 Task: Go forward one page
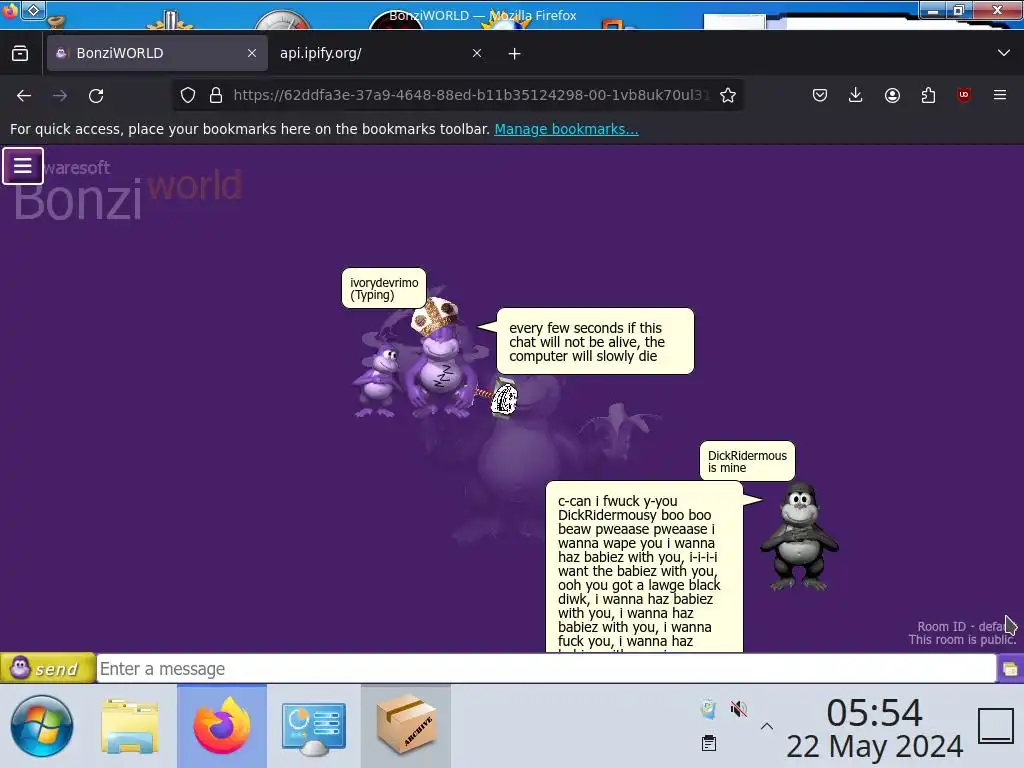(x=60, y=96)
